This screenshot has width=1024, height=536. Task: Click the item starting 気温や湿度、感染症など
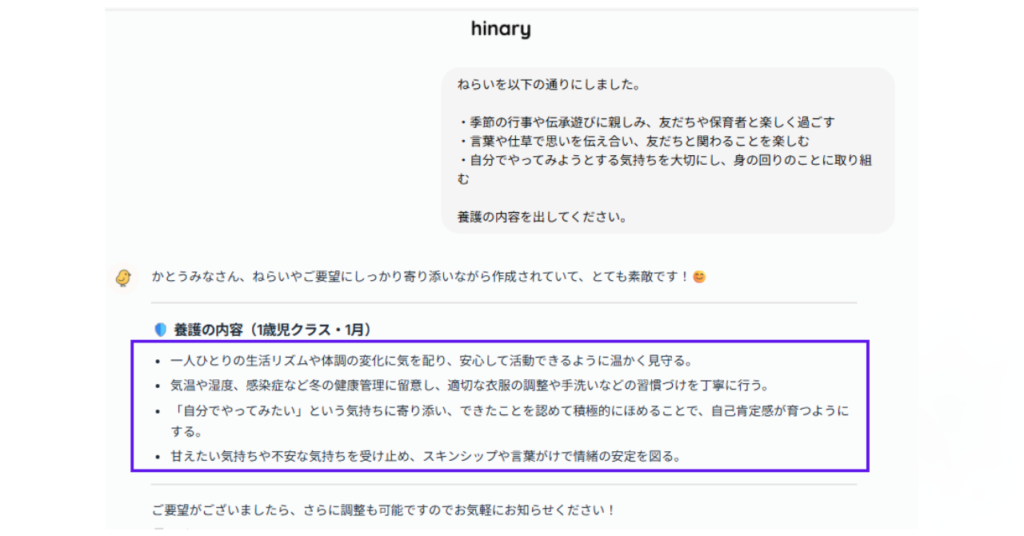(470, 385)
